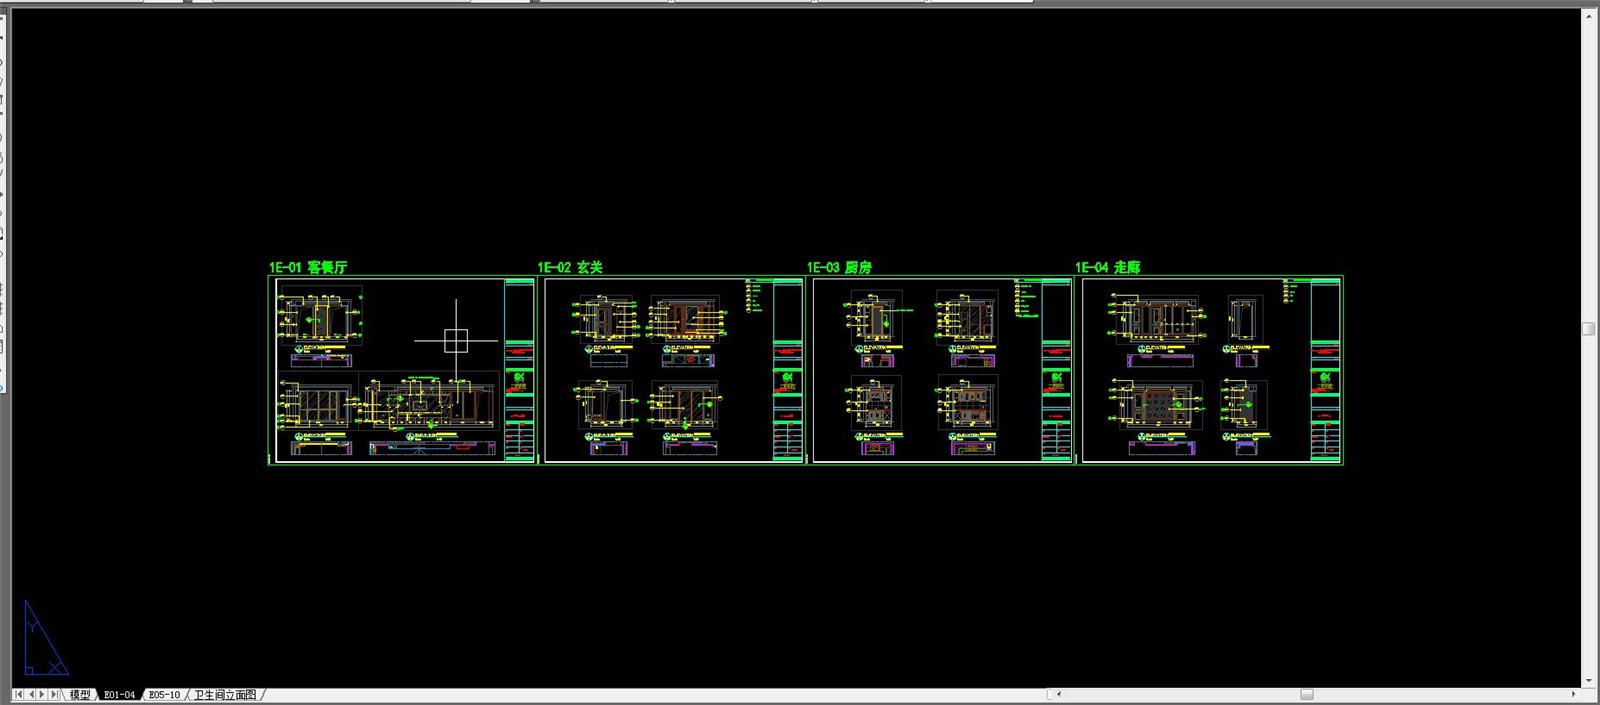Select the 1E-03 厨房 sheet title
This screenshot has height=705, width=1600.
(x=839, y=267)
